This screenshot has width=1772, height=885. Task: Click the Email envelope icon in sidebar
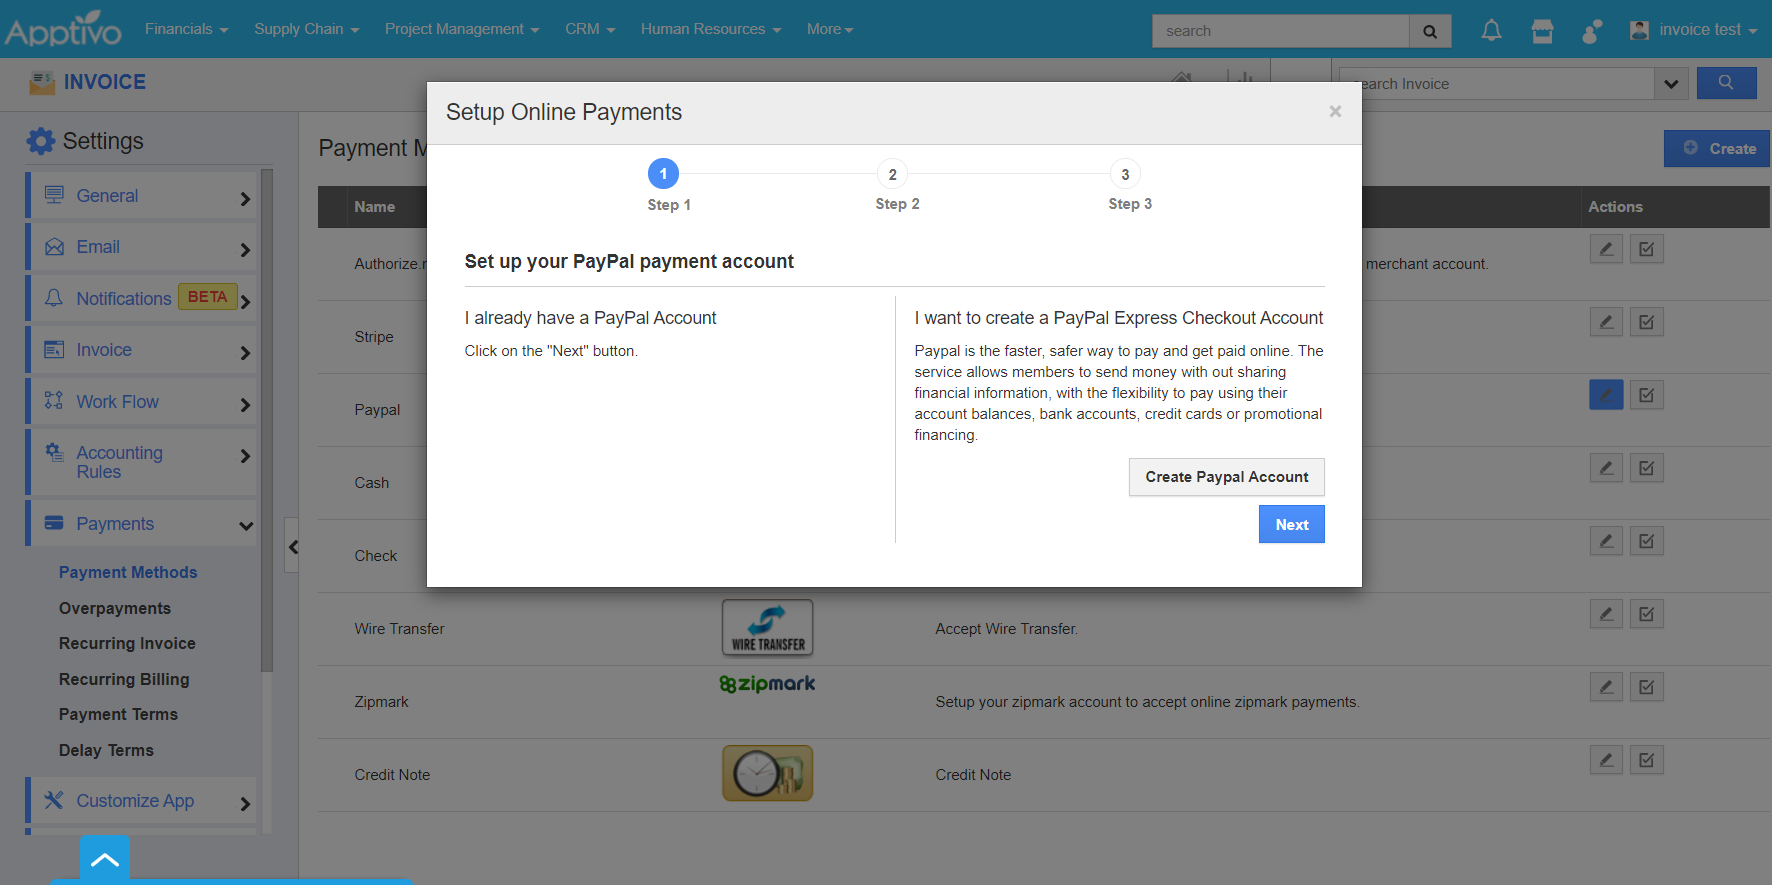coord(54,247)
